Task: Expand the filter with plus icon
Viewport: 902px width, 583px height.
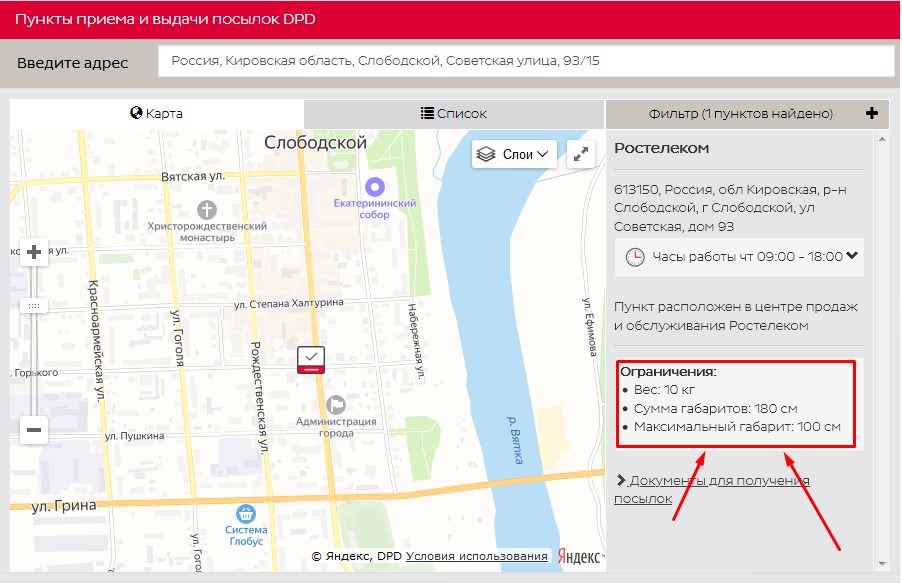Action: coord(871,114)
